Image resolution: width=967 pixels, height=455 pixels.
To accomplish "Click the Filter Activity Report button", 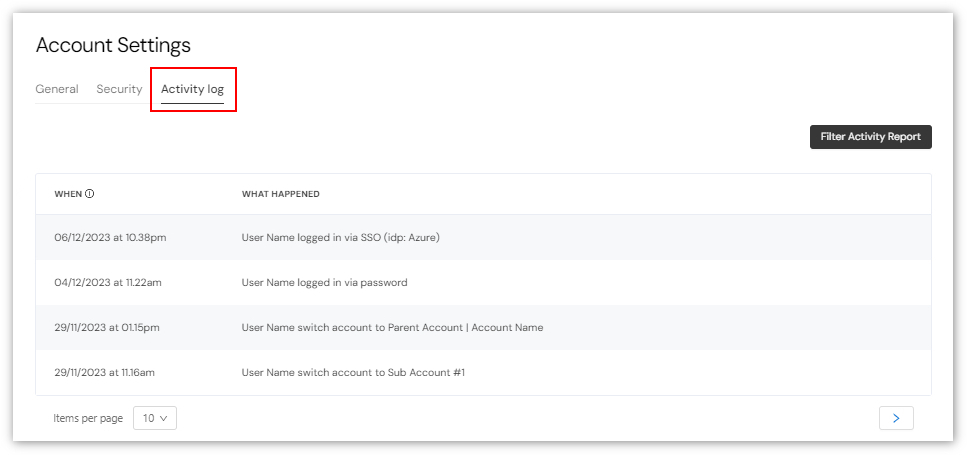I will (x=870, y=137).
